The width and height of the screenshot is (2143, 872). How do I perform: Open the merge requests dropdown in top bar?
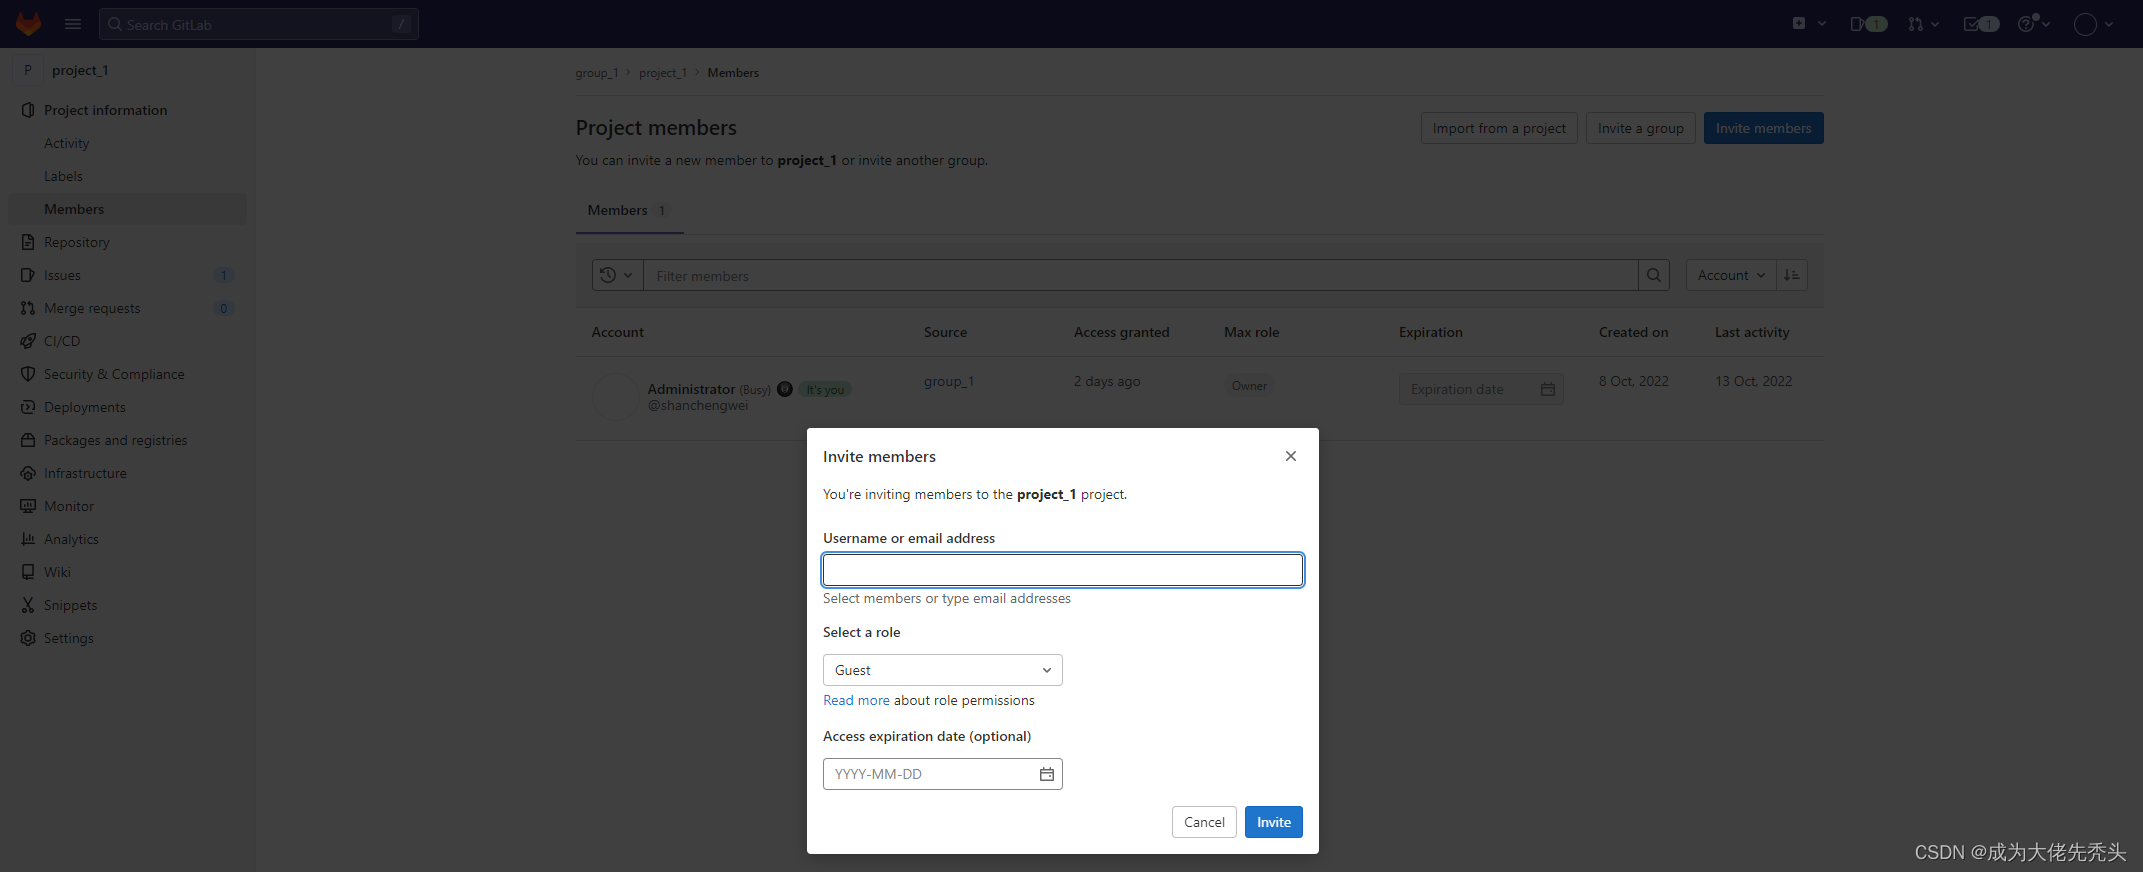[x=1923, y=24]
